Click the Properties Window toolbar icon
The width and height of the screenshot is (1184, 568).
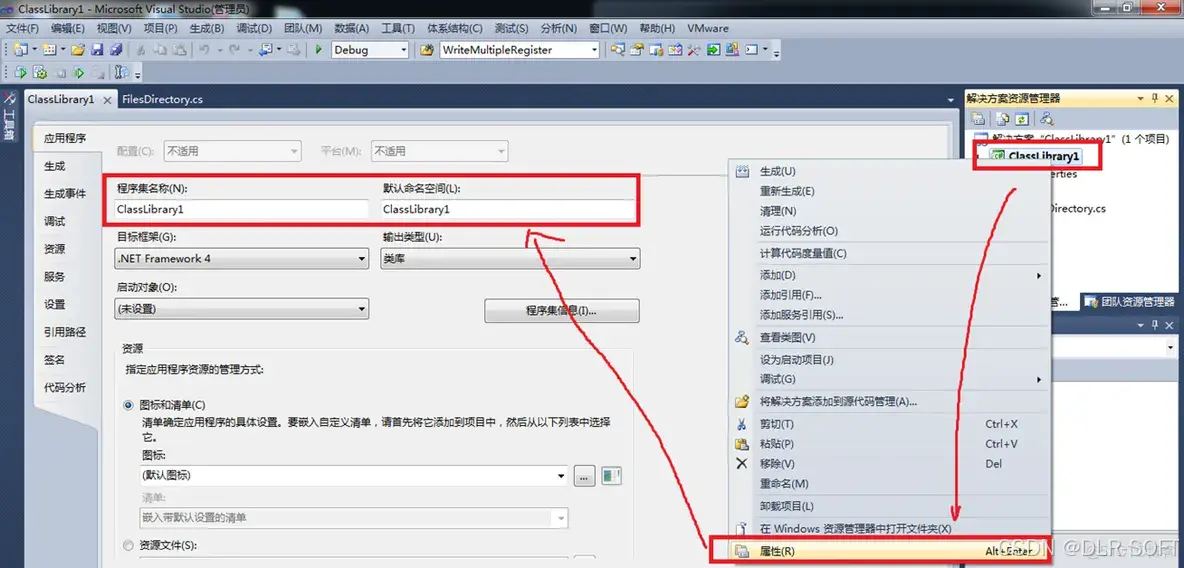[x=637, y=50]
